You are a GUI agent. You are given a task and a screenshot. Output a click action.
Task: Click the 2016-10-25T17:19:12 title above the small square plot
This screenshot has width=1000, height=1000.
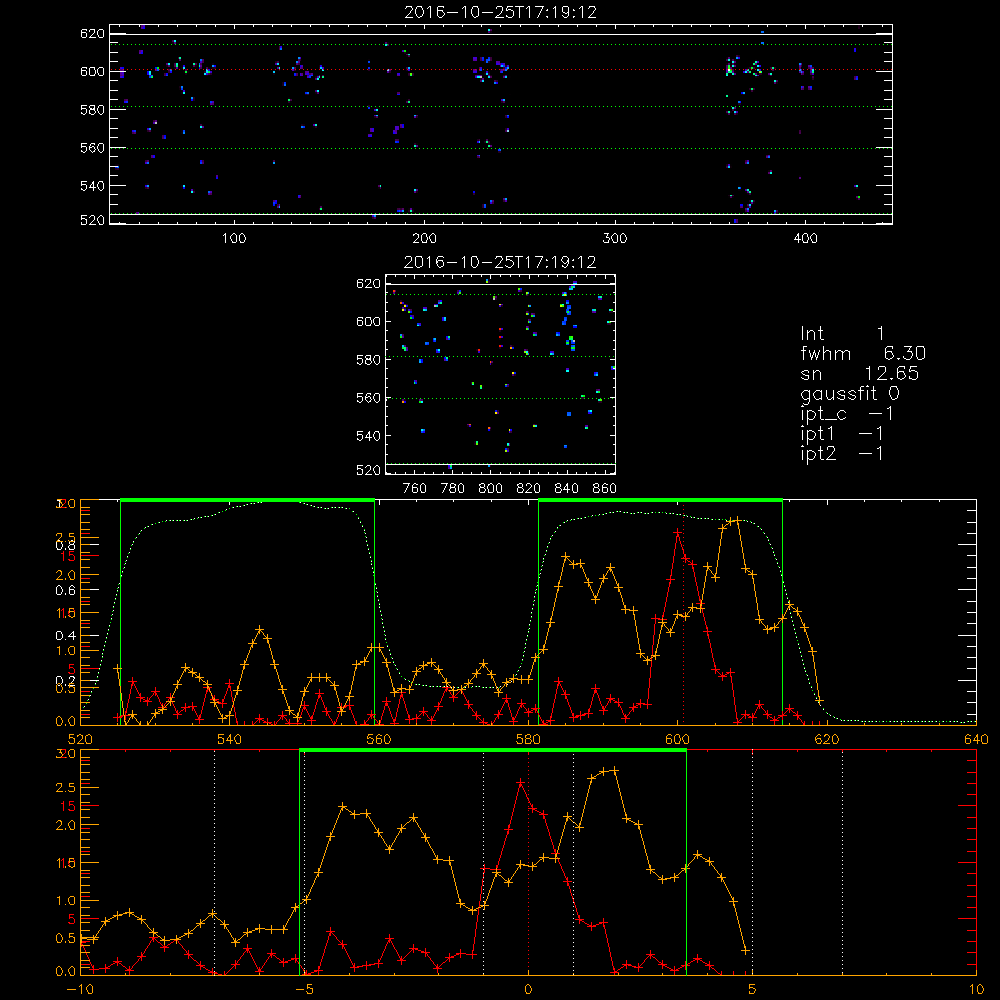tap(500, 262)
